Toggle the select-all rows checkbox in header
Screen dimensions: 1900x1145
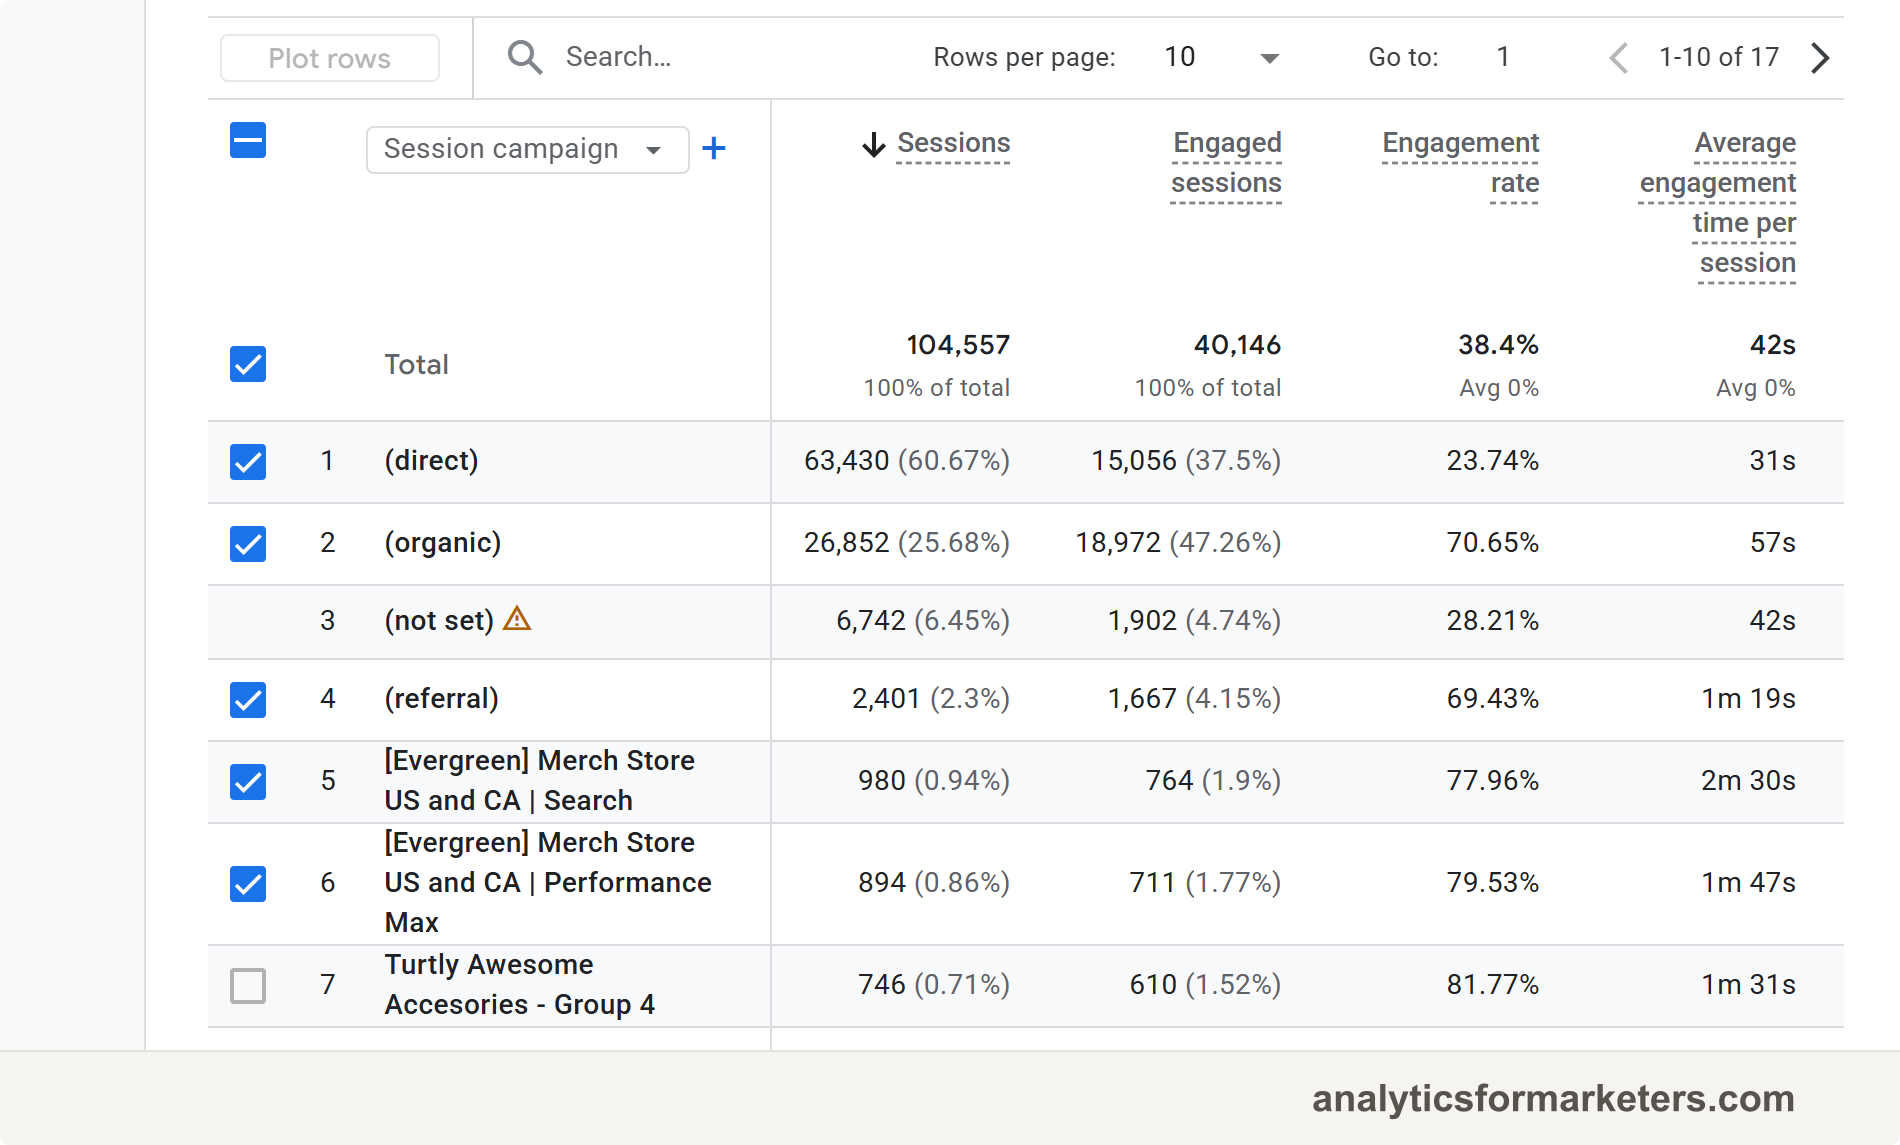point(248,140)
